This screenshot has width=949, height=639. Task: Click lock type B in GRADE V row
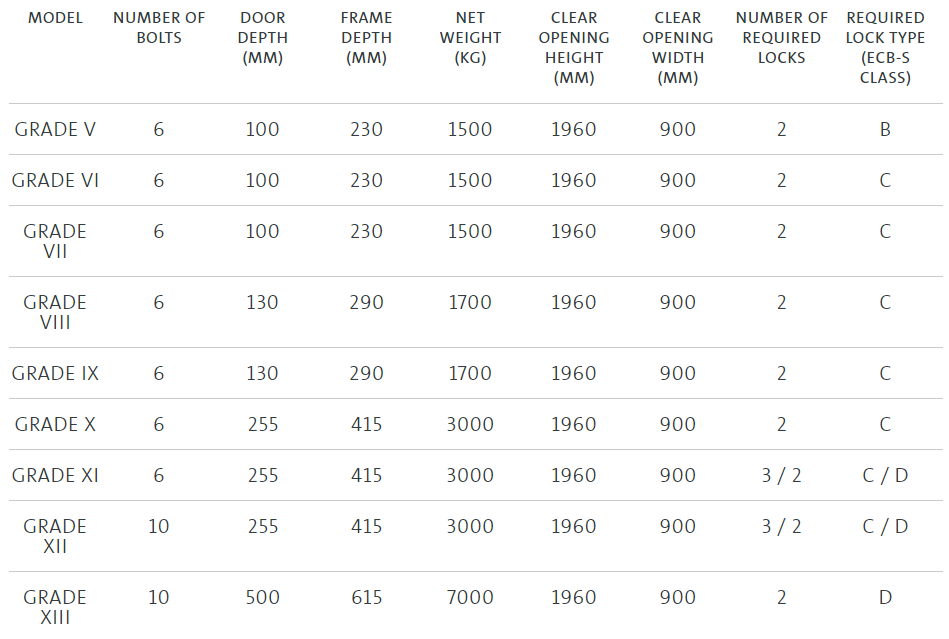pyautogui.click(x=885, y=129)
